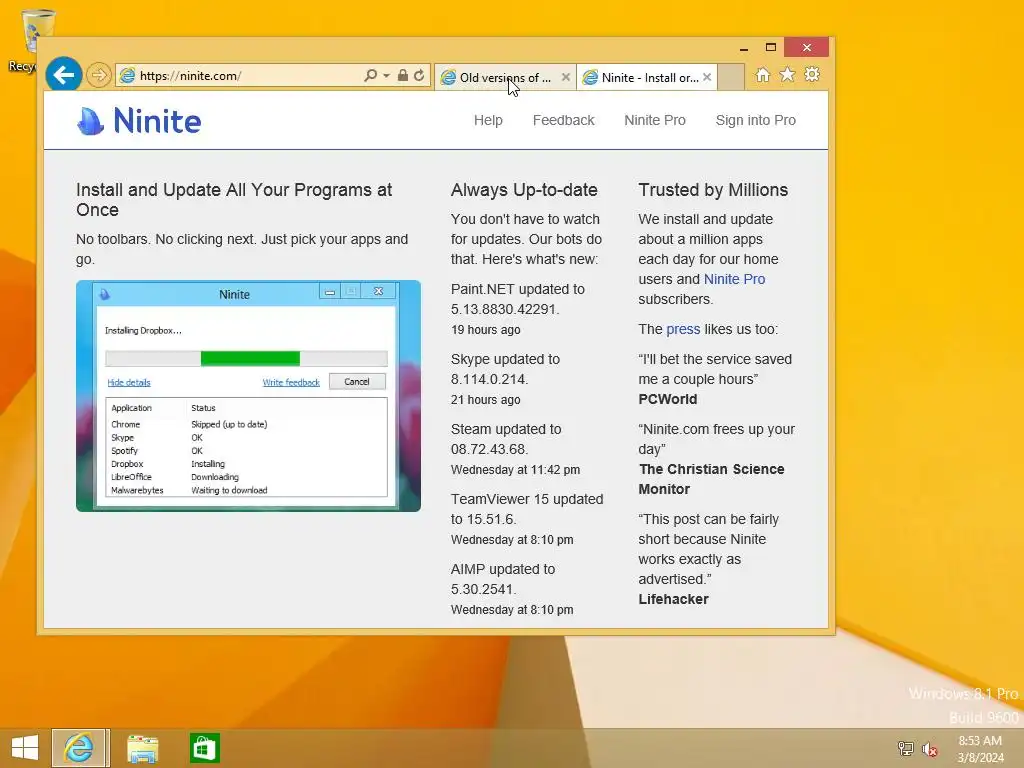
Task: Click the Trusted by Millions heading
Action: pyautogui.click(x=713, y=190)
